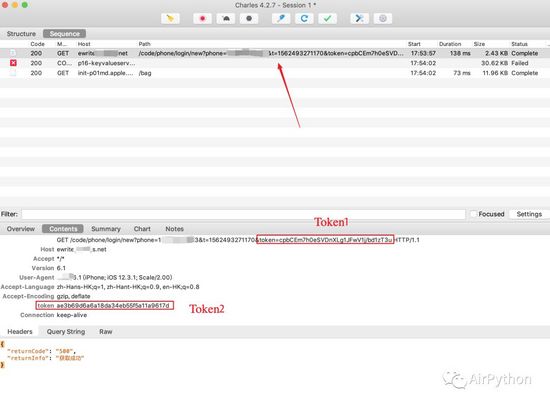Click the Host header row in Contents
This screenshot has width=550, height=405.
tap(73, 249)
